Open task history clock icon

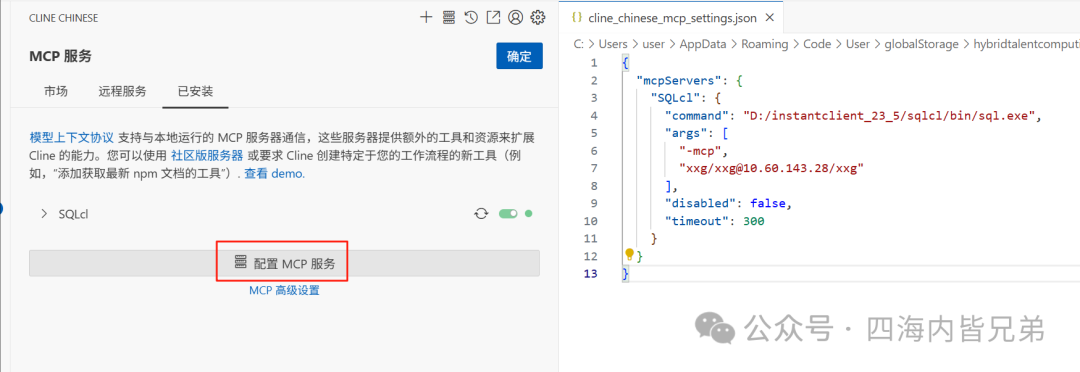coord(471,18)
